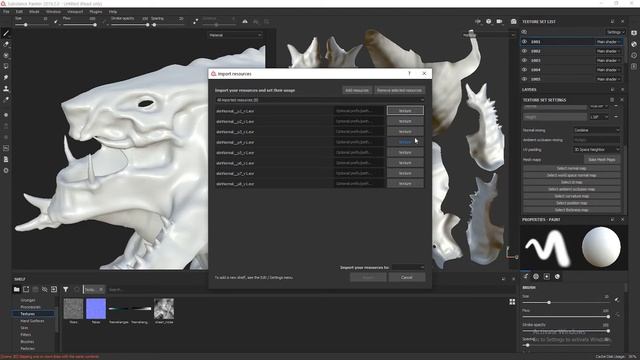Viewport: 640px width, 360px height.
Task: Open the Height channel format dropdown
Action: click(x=599, y=117)
